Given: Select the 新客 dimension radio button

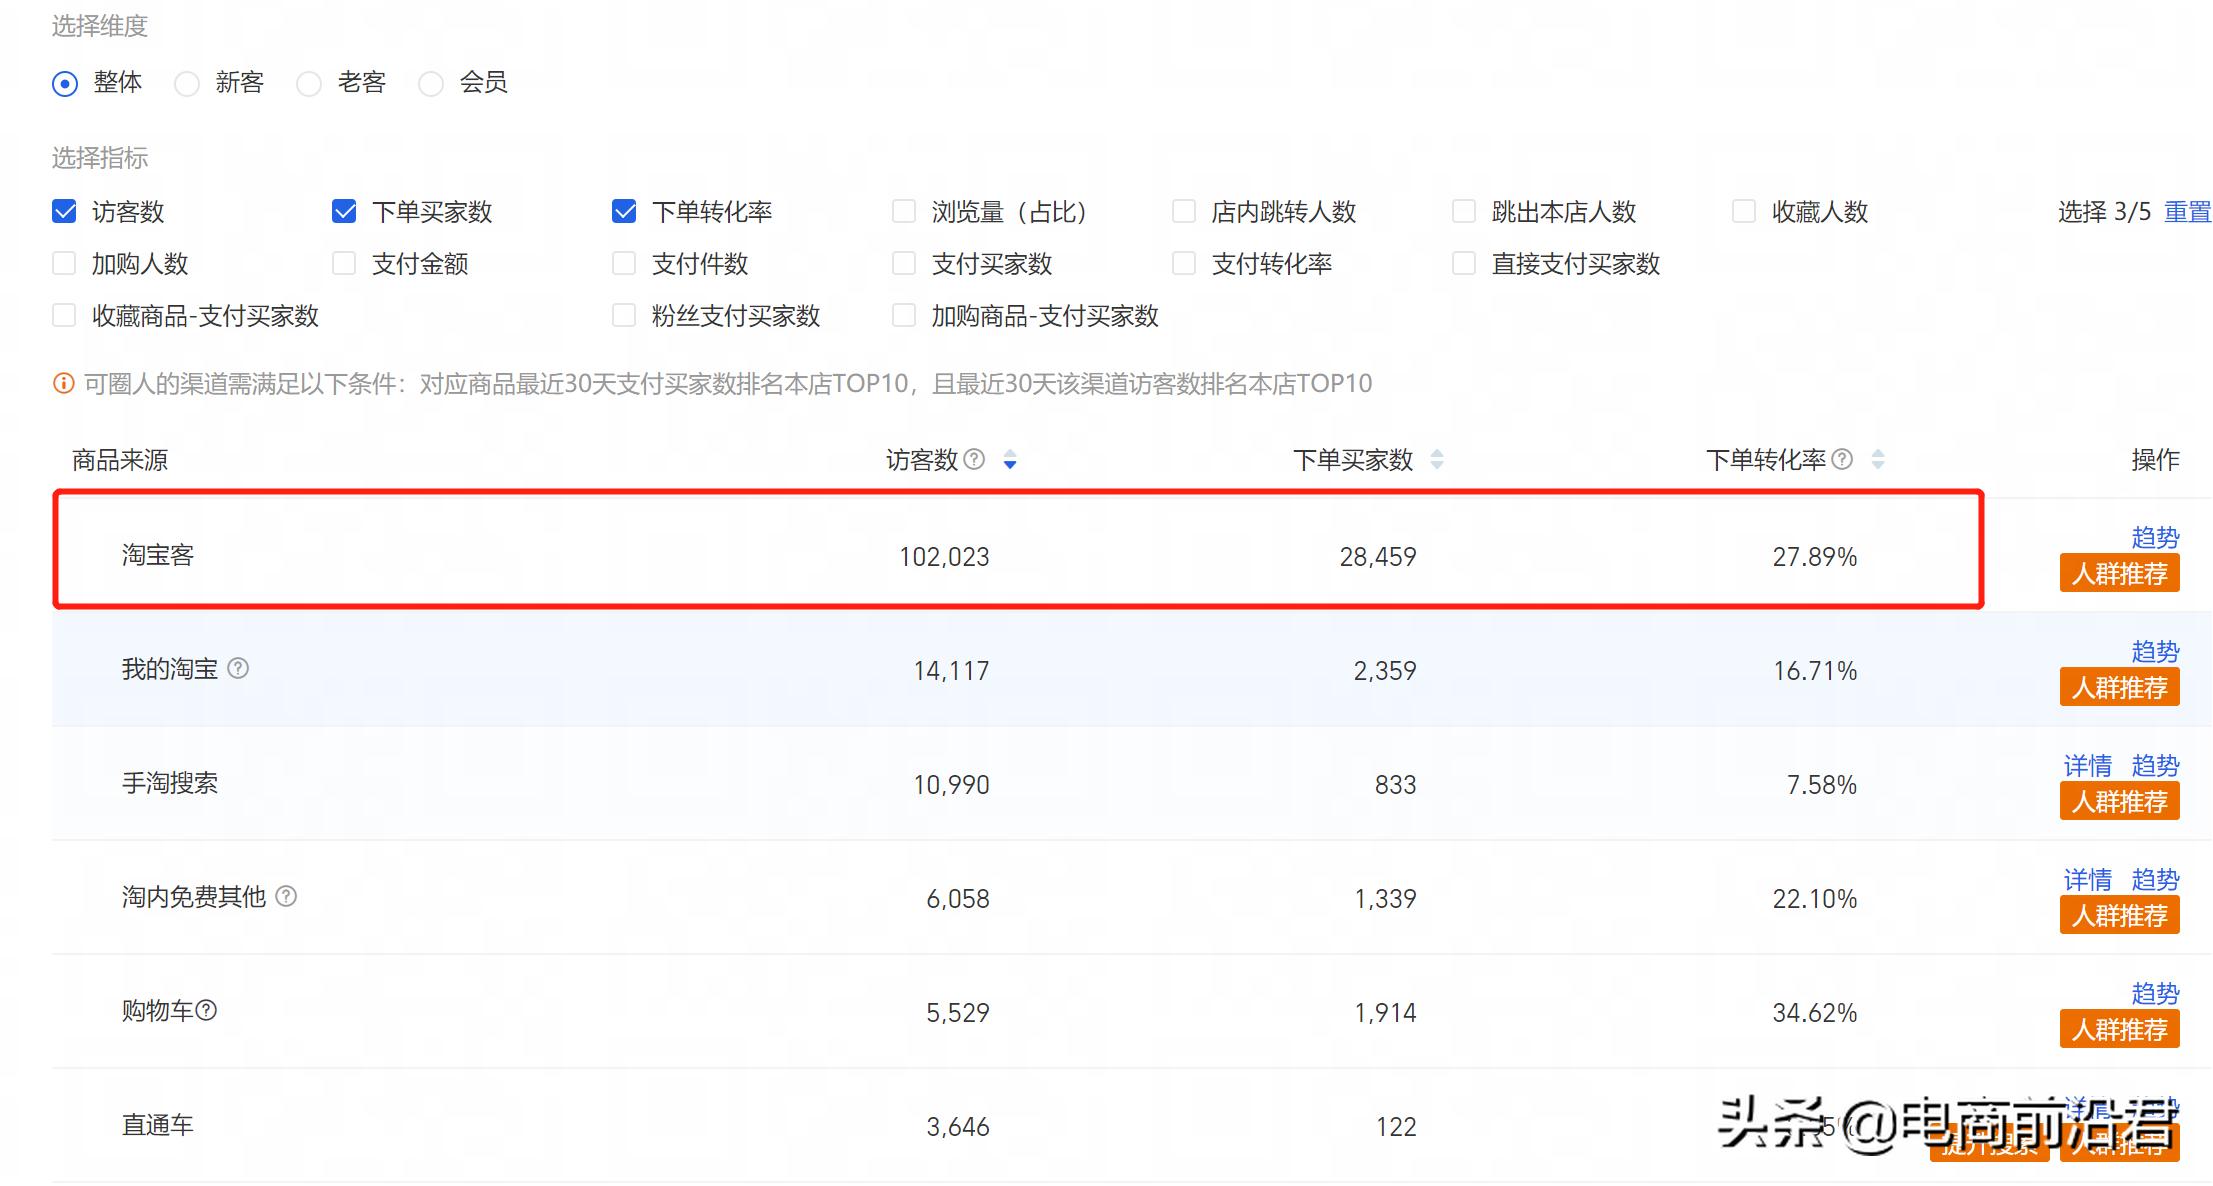Looking at the screenshot, I should coord(187,84).
